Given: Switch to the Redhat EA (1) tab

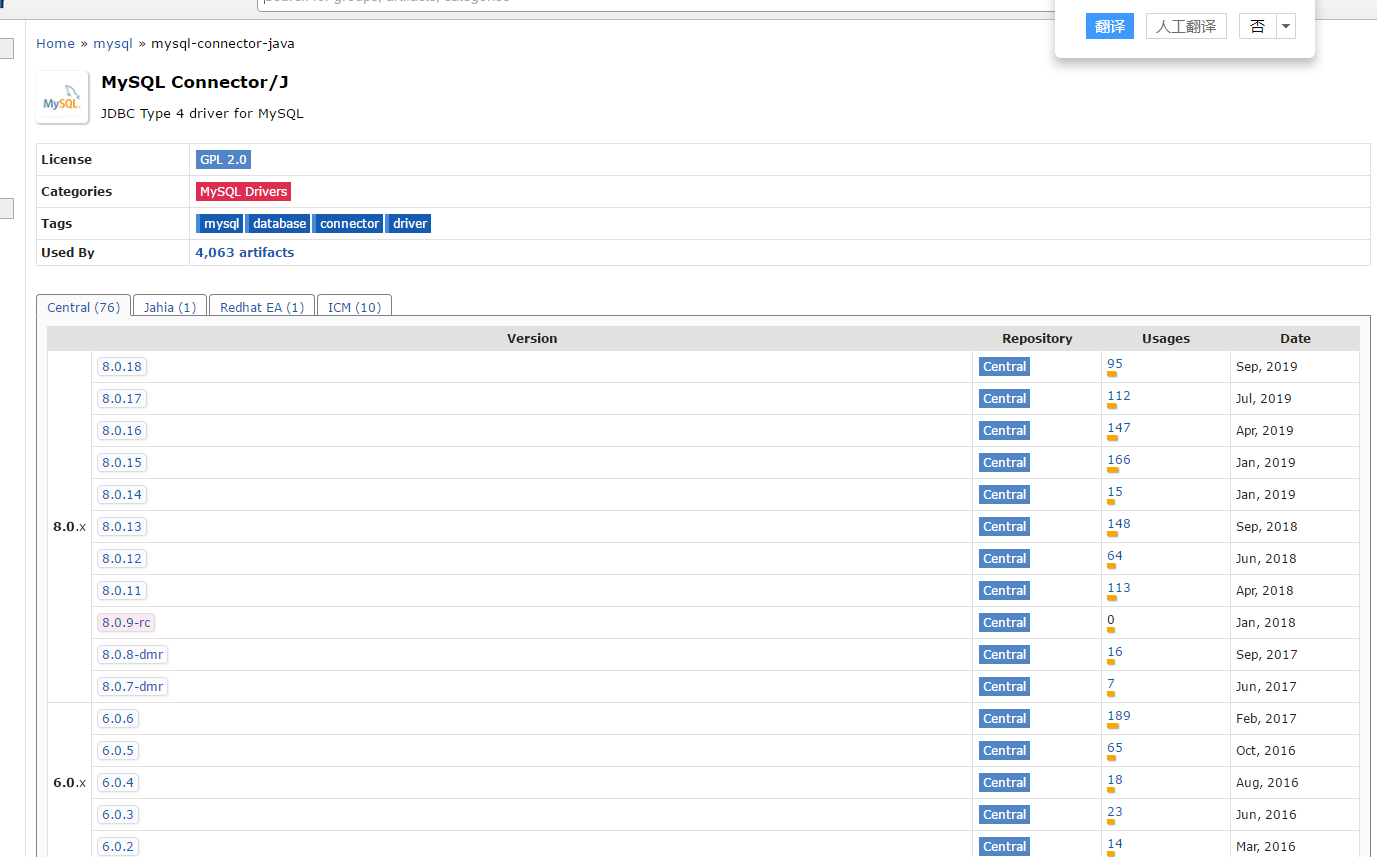Looking at the screenshot, I should 262,307.
